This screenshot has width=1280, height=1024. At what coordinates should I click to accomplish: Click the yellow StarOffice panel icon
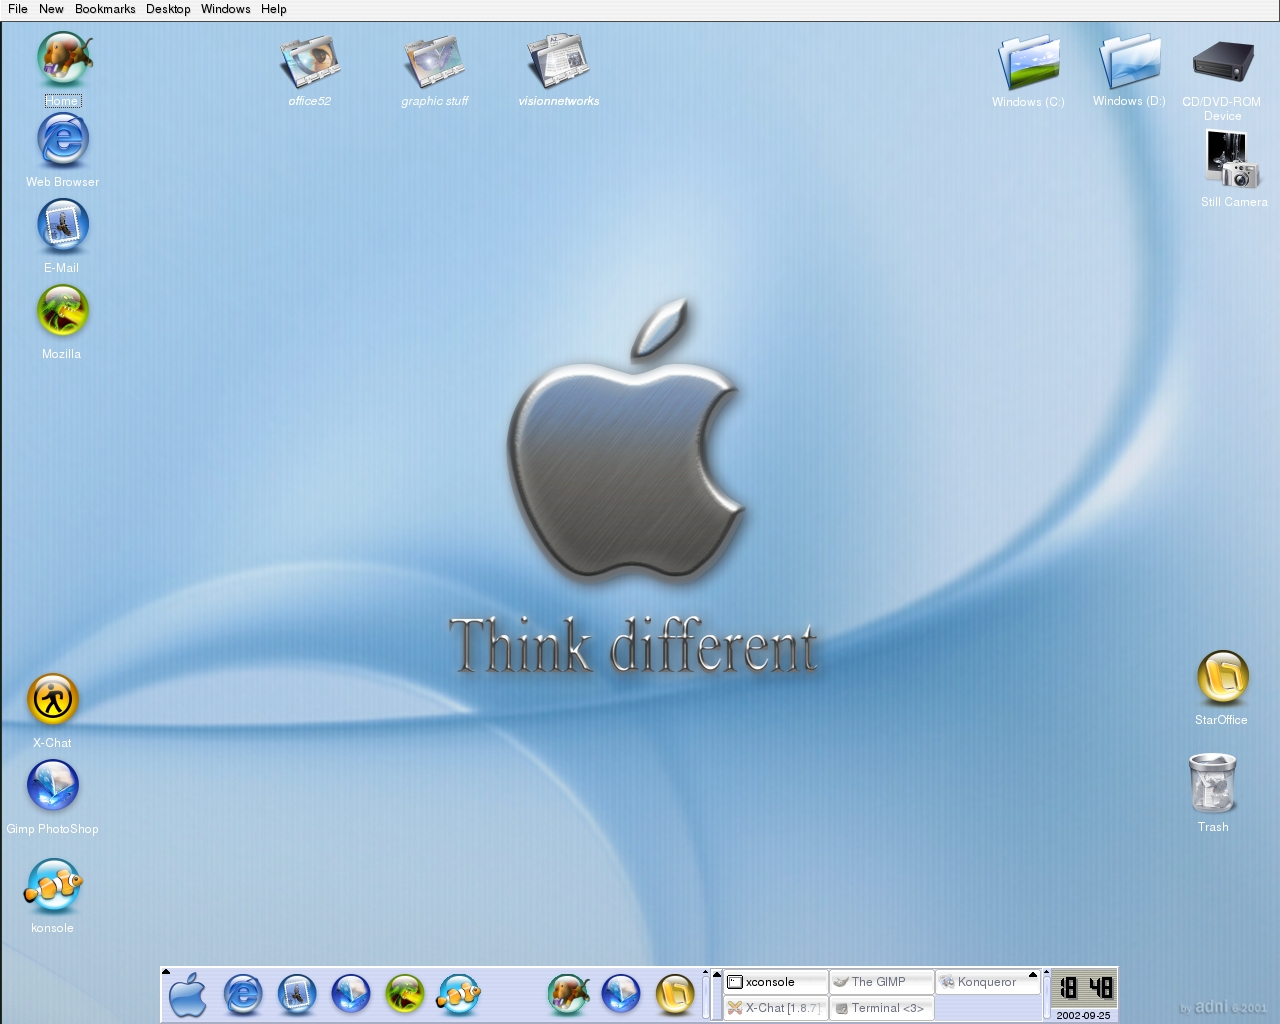point(675,994)
